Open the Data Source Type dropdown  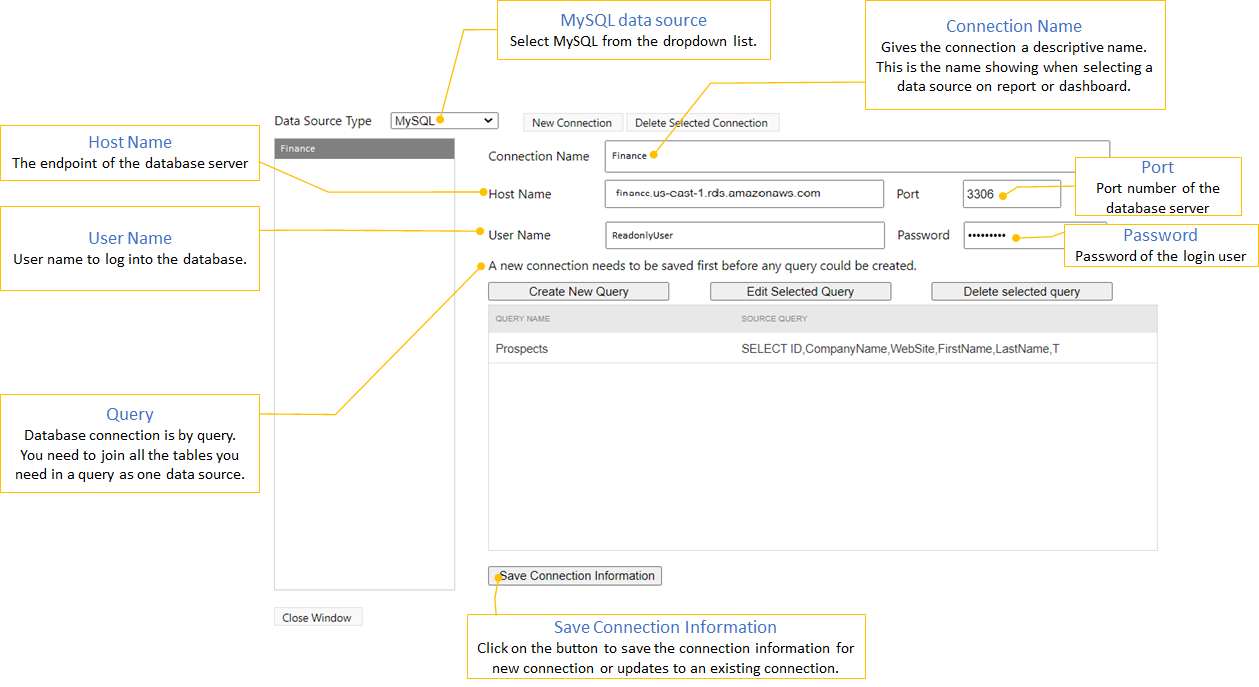tap(444, 121)
